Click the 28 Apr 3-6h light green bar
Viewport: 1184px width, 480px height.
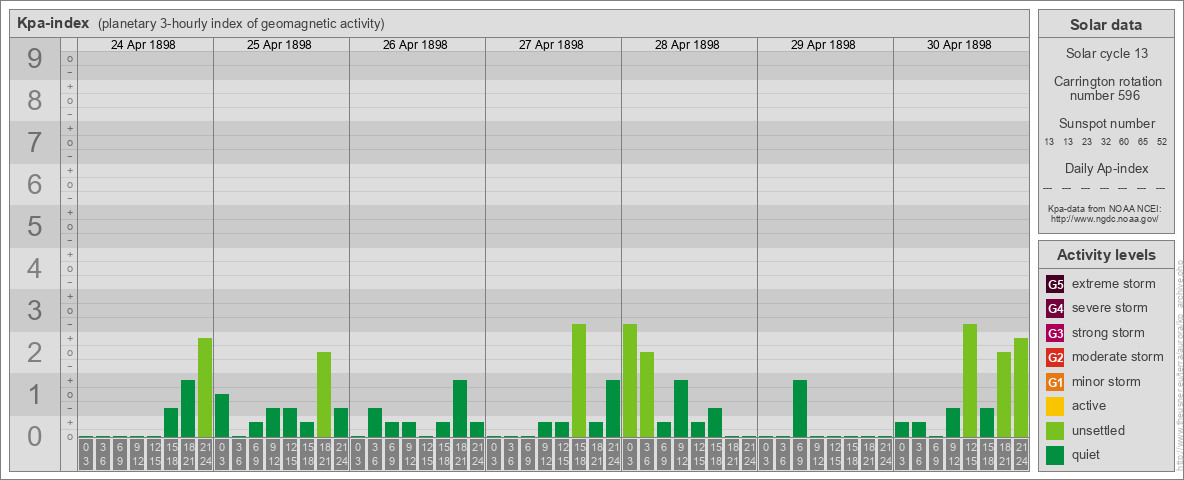647,395
